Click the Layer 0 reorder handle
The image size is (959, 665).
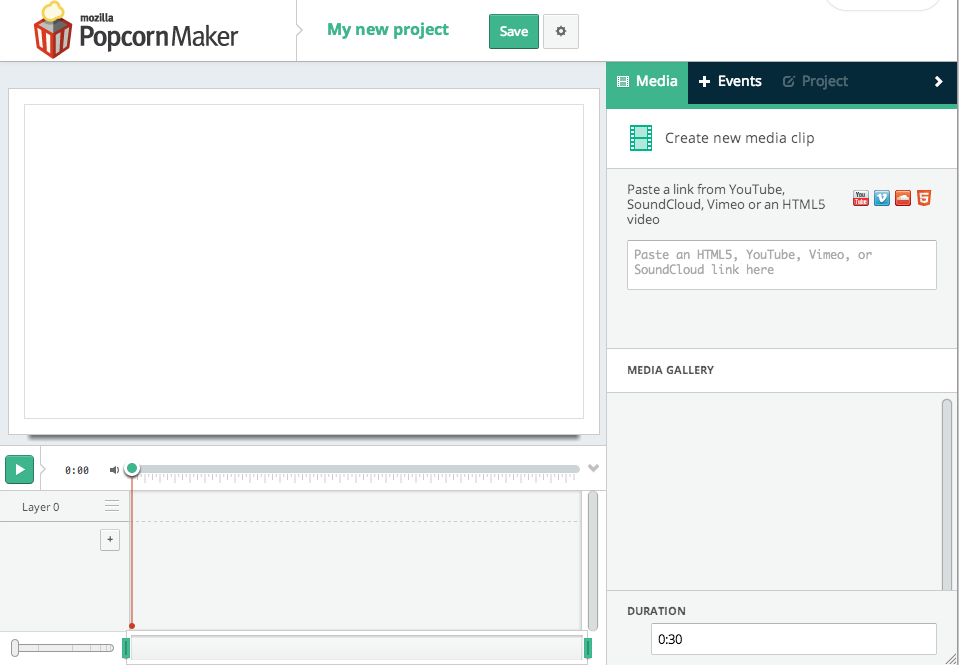pos(112,506)
